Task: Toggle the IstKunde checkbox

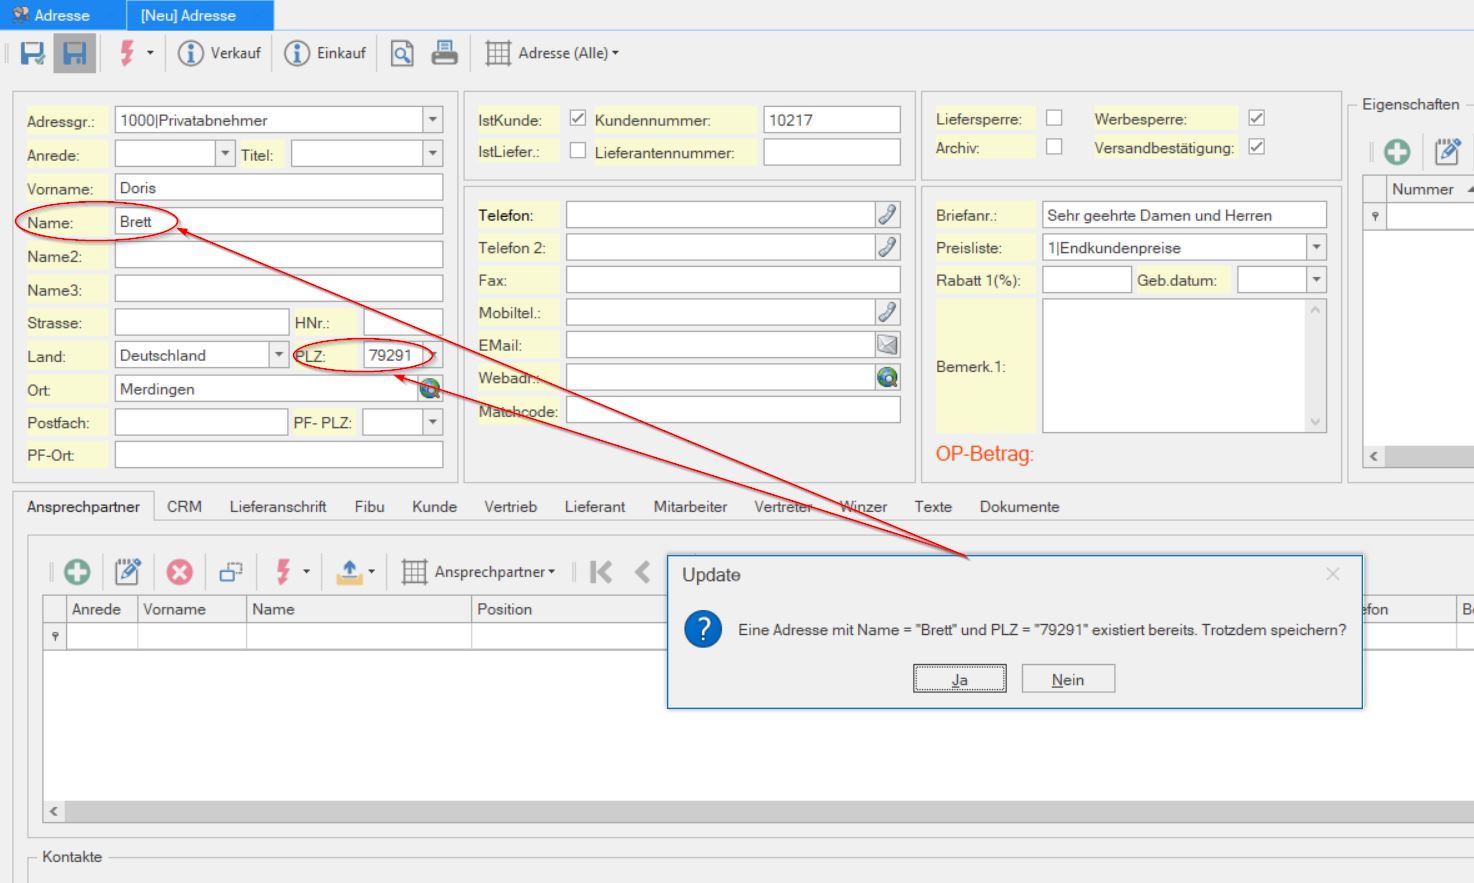Action: coord(578,118)
